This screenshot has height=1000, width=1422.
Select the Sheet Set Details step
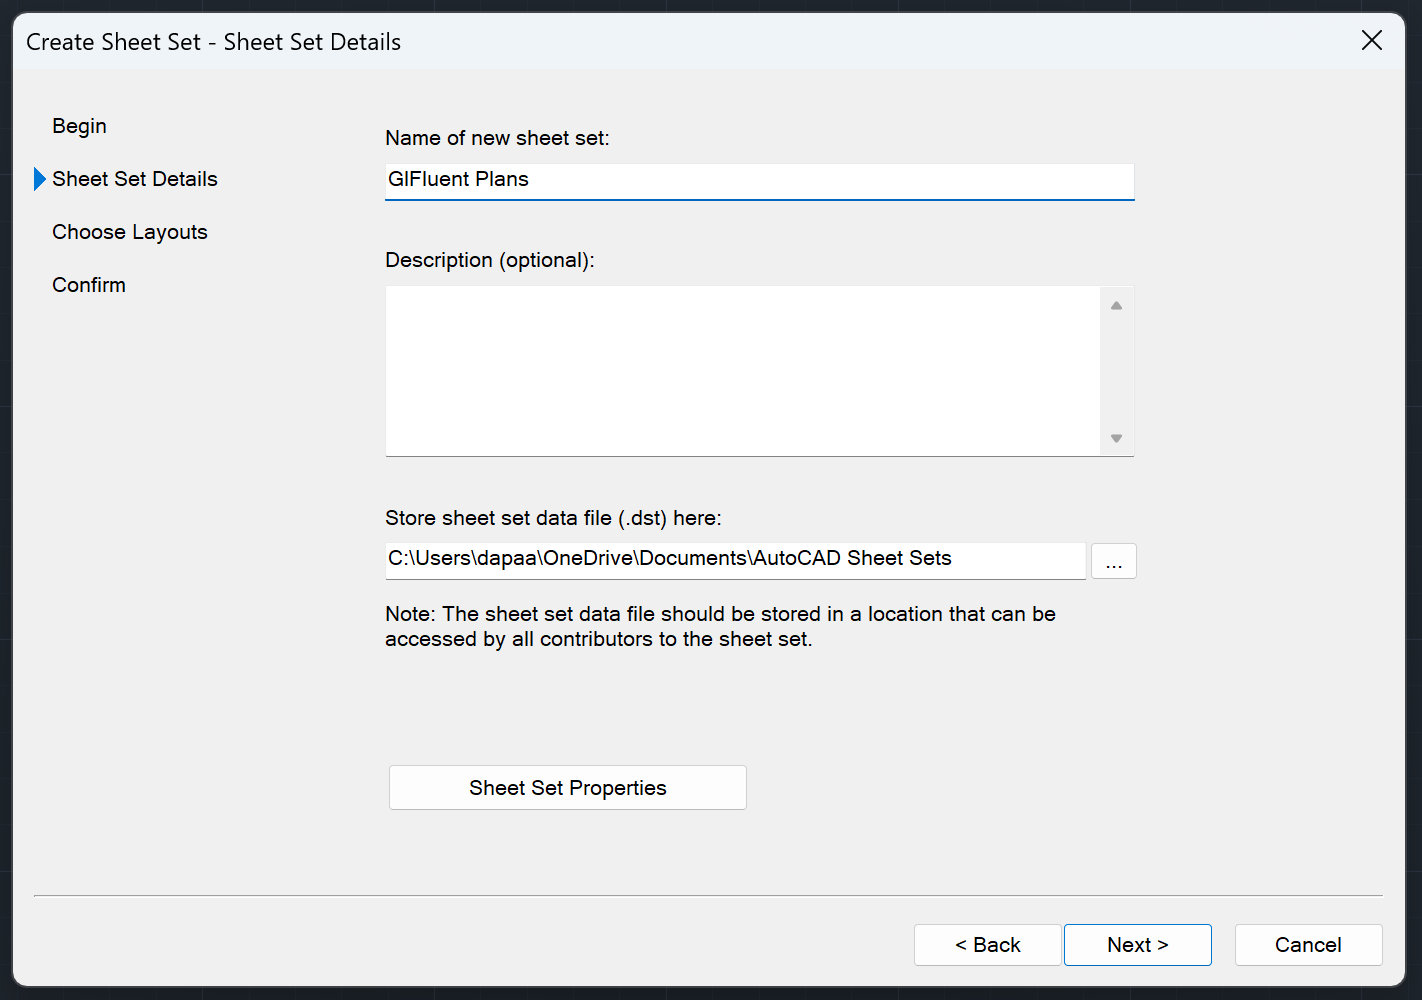click(x=134, y=179)
